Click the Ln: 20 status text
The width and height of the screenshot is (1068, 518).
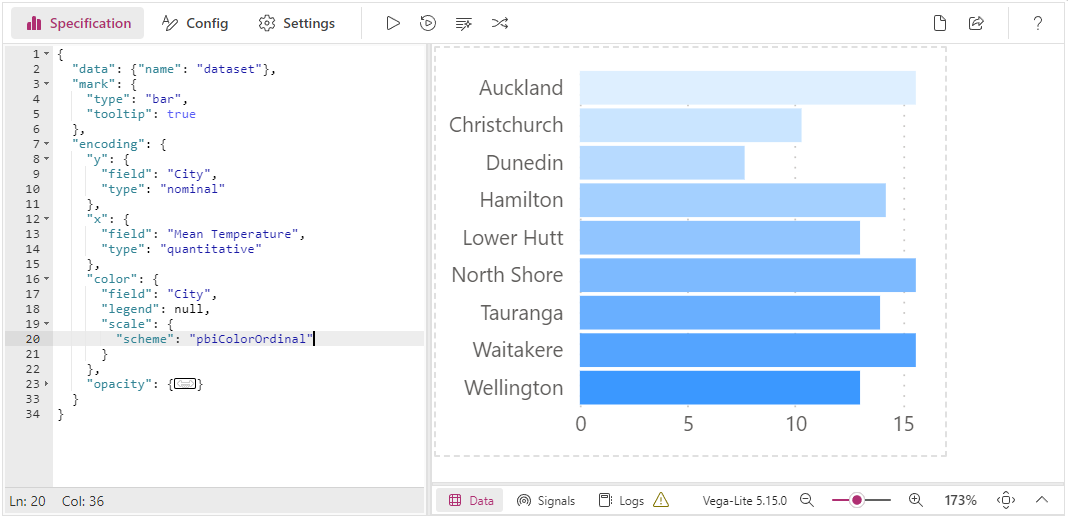click(27, 502)
